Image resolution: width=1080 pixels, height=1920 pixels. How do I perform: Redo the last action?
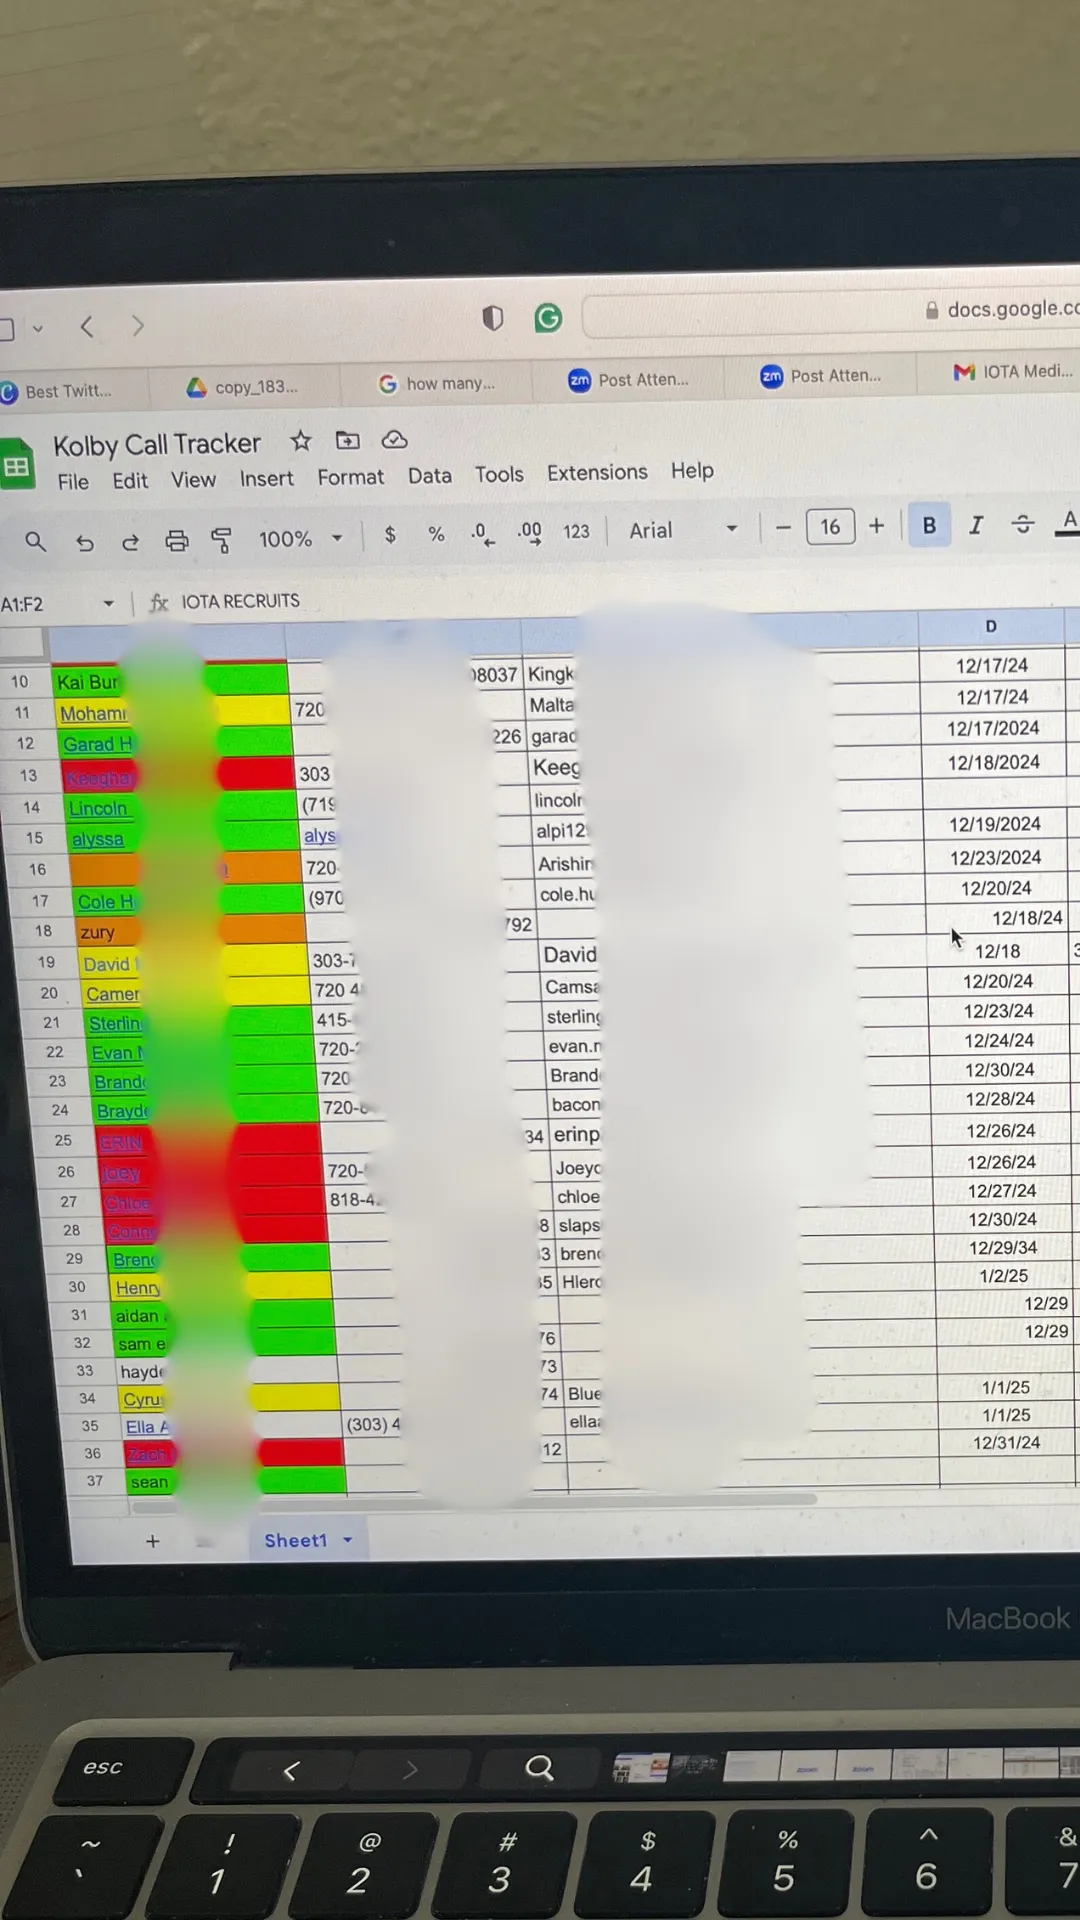pyautogui.click(x=130, y=542)
